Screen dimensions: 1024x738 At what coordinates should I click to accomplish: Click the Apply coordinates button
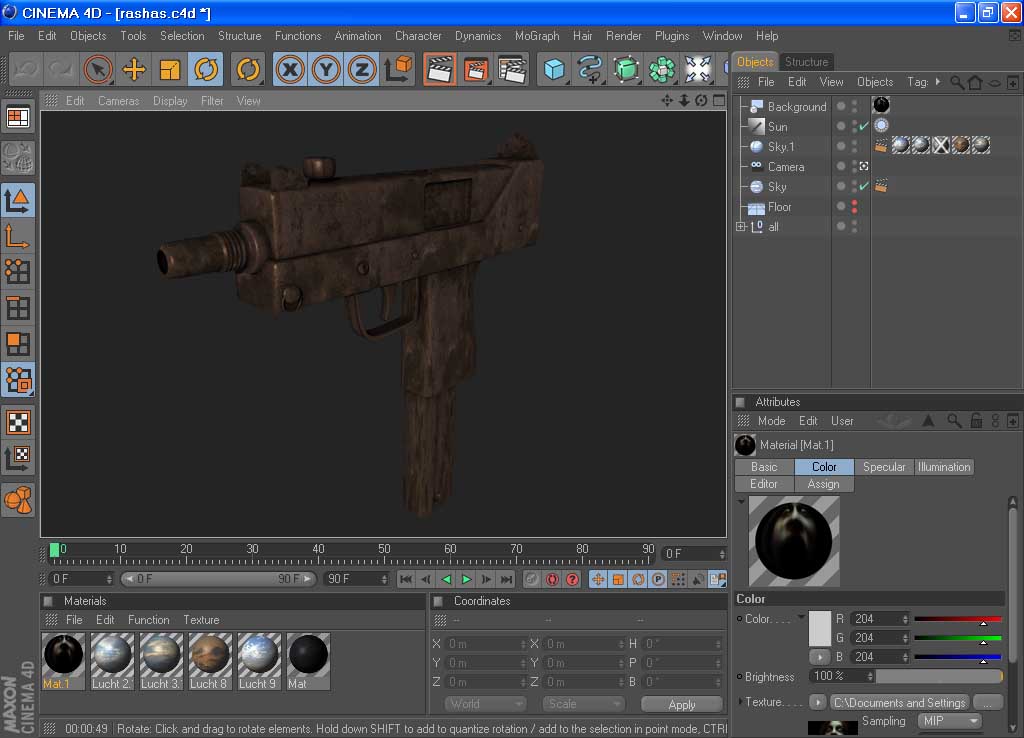click(x=682, y=704)
